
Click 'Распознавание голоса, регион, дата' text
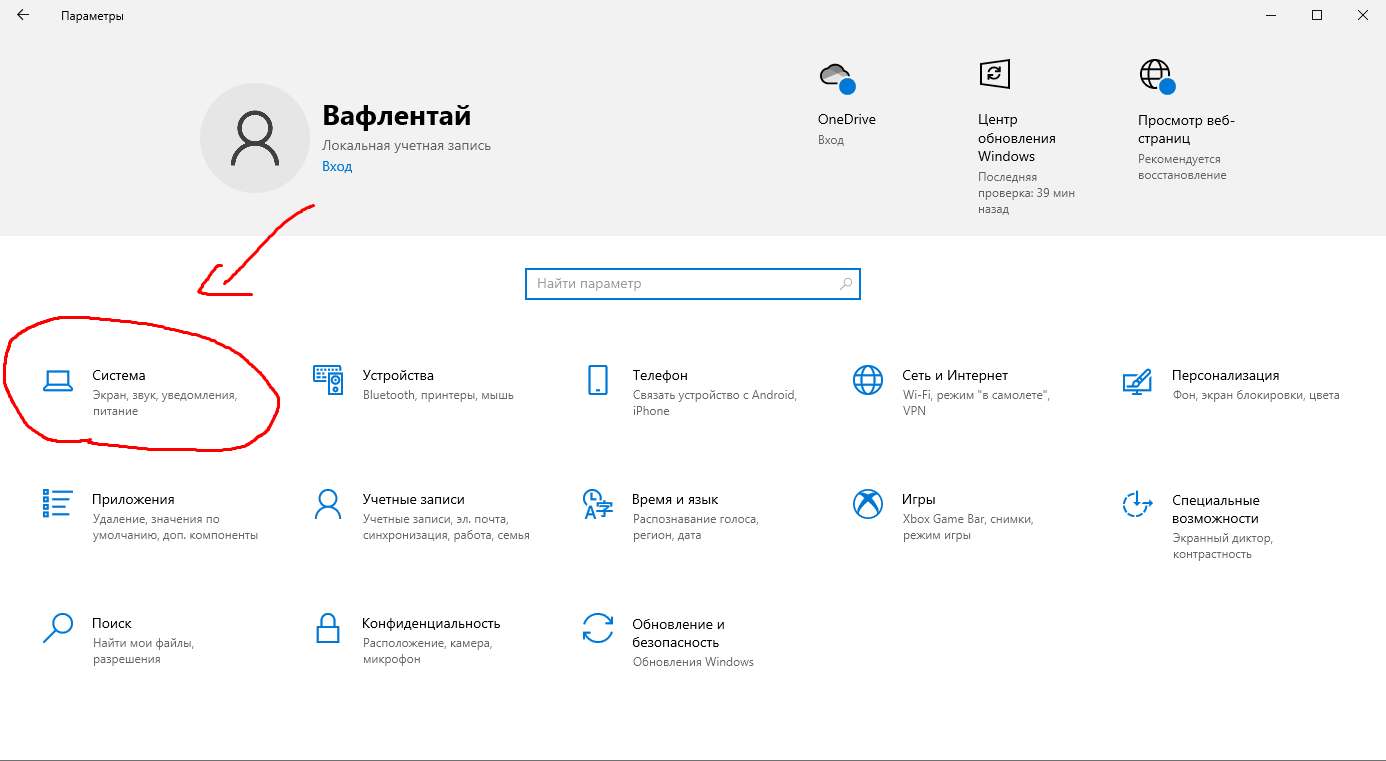tap(696, 527)
